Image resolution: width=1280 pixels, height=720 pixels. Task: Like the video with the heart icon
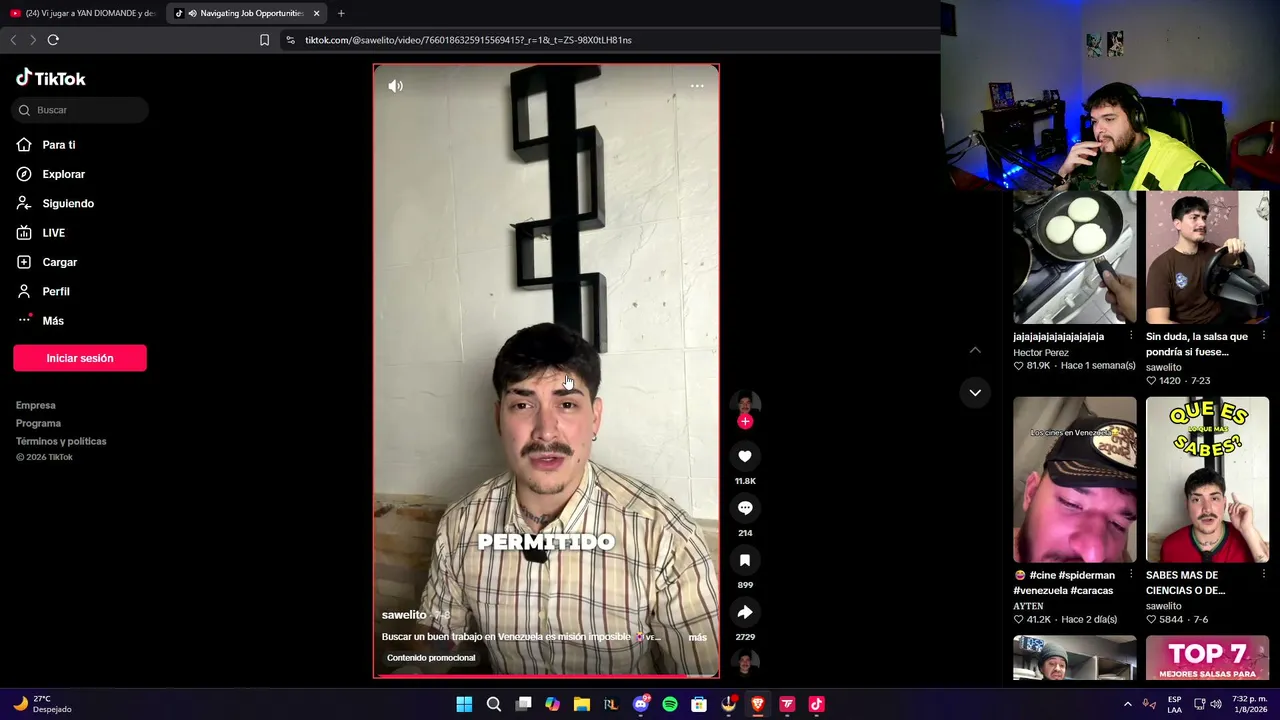(x=745, y=456)
